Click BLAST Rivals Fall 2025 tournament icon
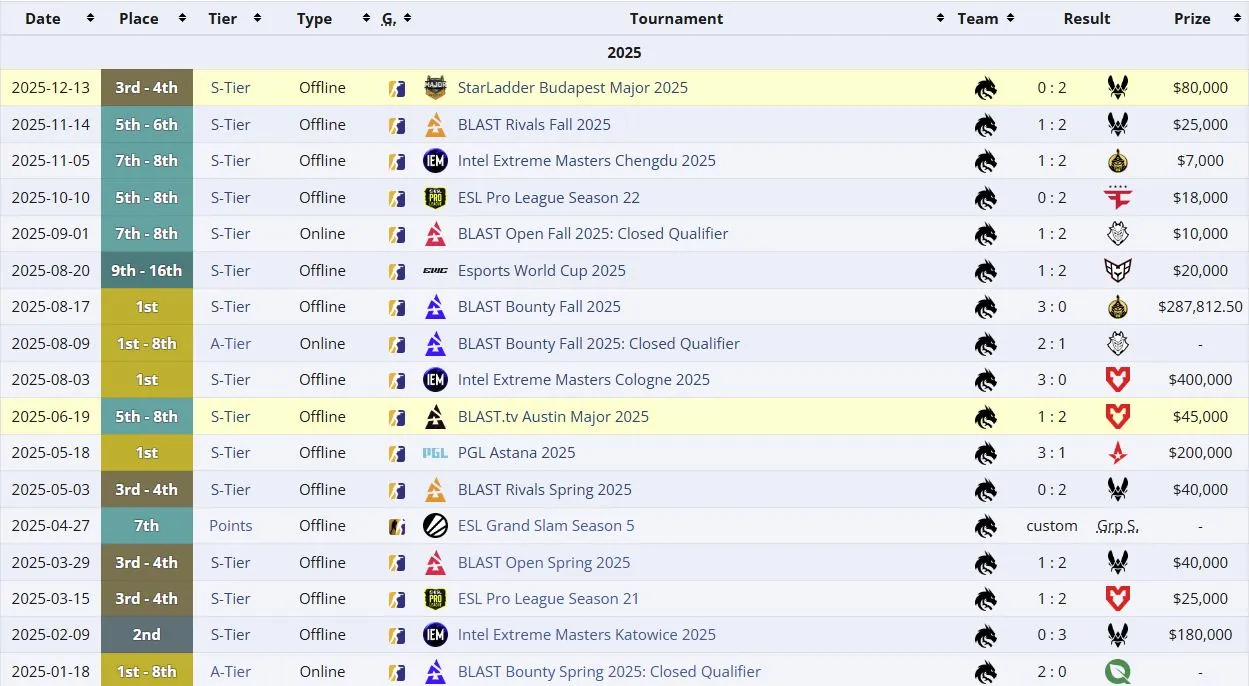Image resolution: width=1249 pixels, height=686 pixels. (435, 125)
